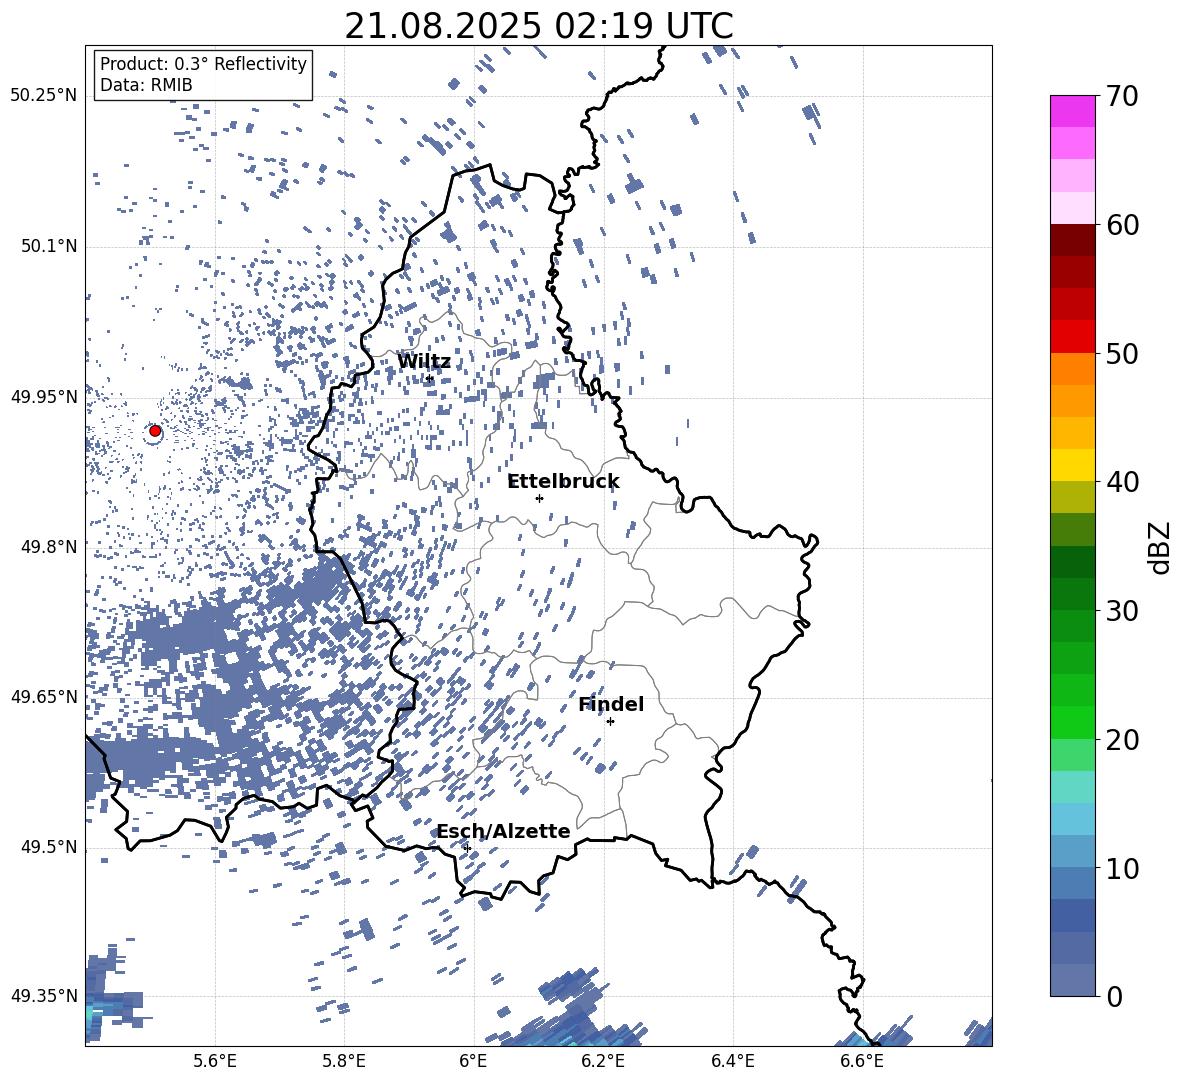Click the Findel station label
This screenshot has height=1081, width=1184.
[x=611, y=705]
